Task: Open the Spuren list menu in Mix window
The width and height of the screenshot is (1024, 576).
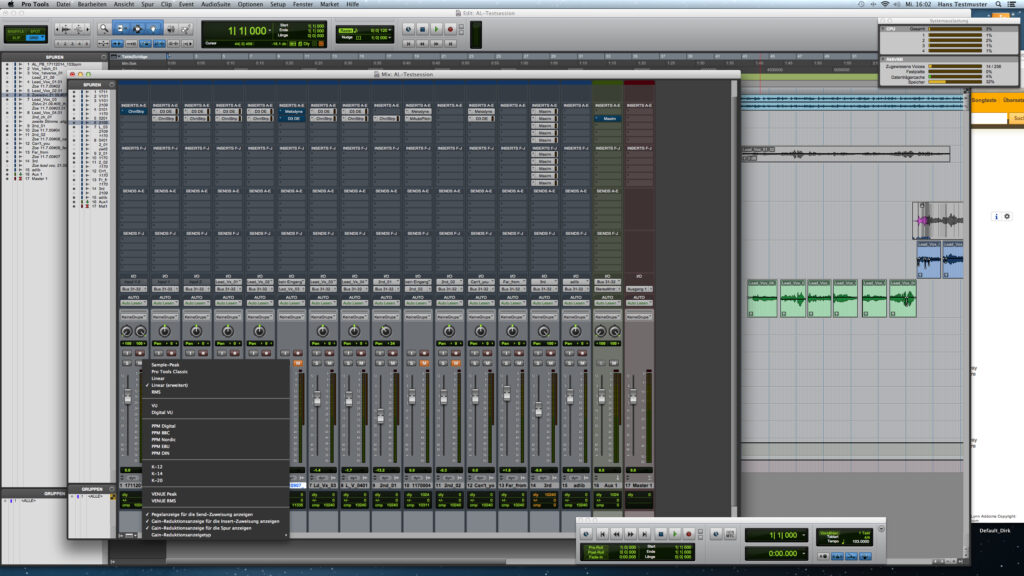Action: (112, 85)
